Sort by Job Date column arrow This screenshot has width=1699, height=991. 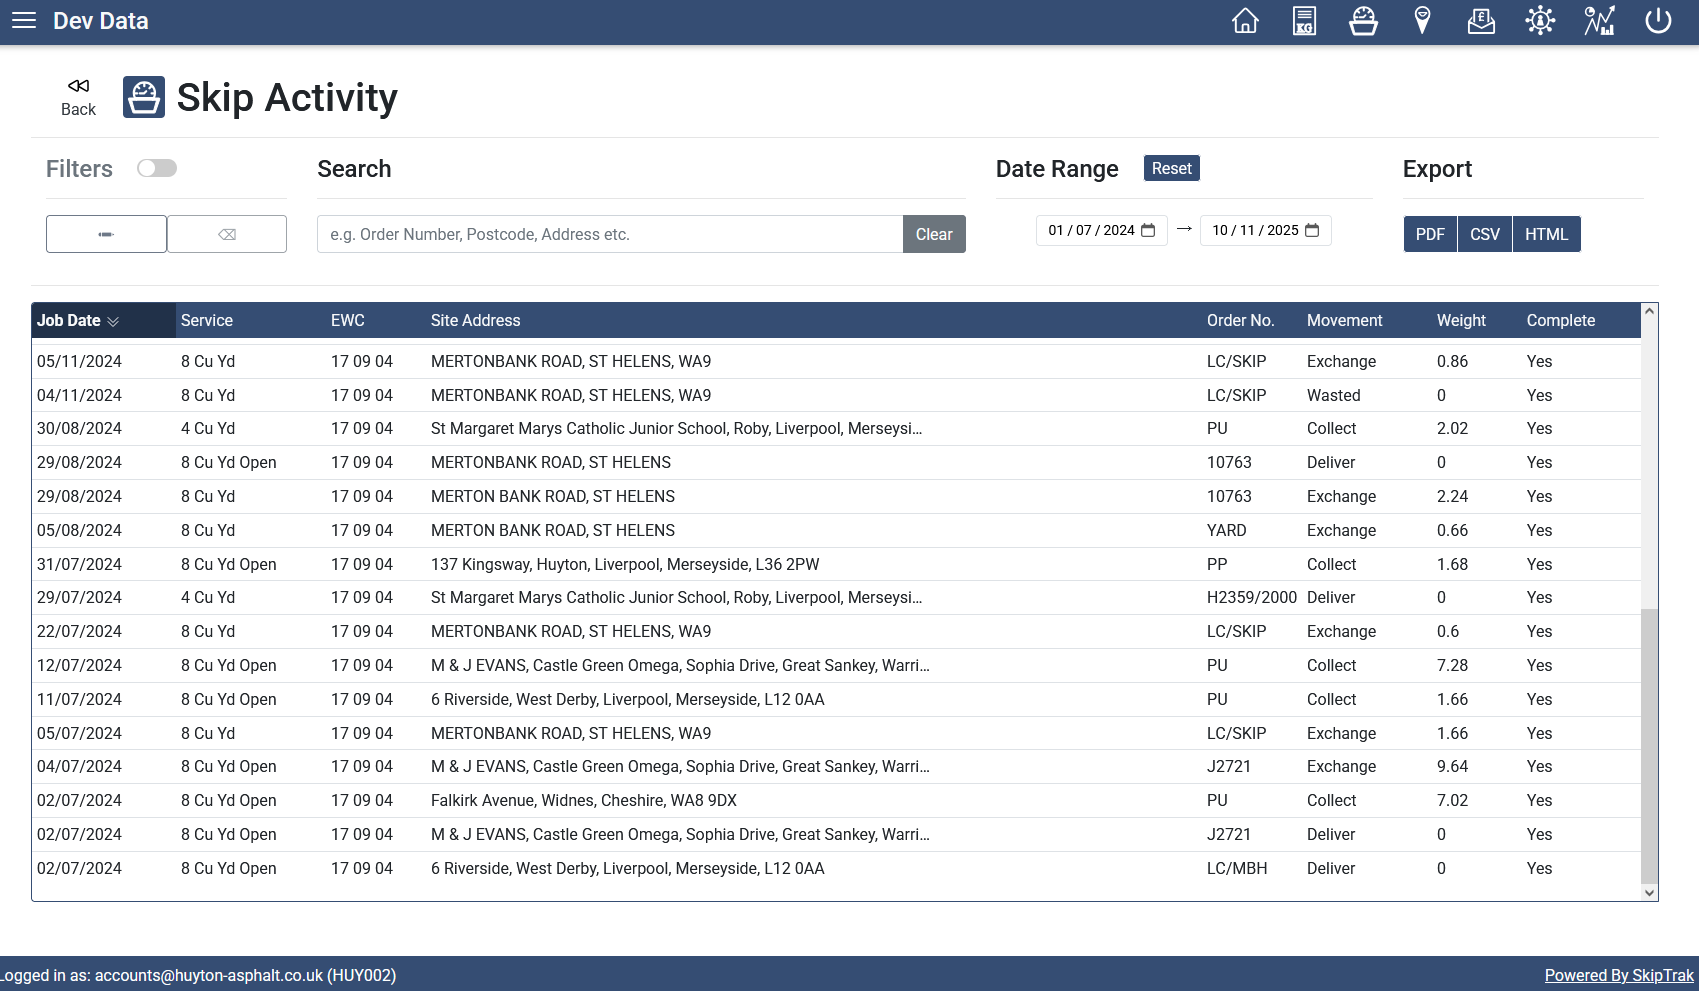coord(113,321)
